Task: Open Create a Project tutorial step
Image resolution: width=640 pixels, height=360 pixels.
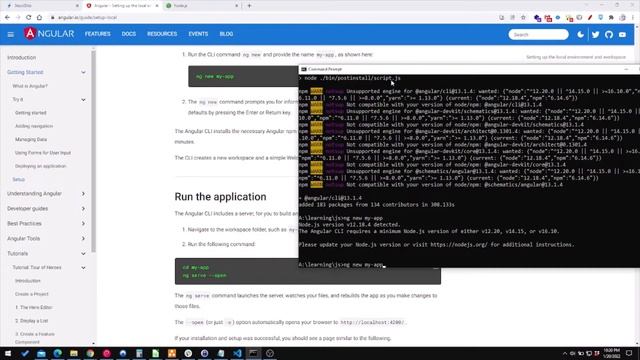Action: pyautogui.click(x=32, y=294)
